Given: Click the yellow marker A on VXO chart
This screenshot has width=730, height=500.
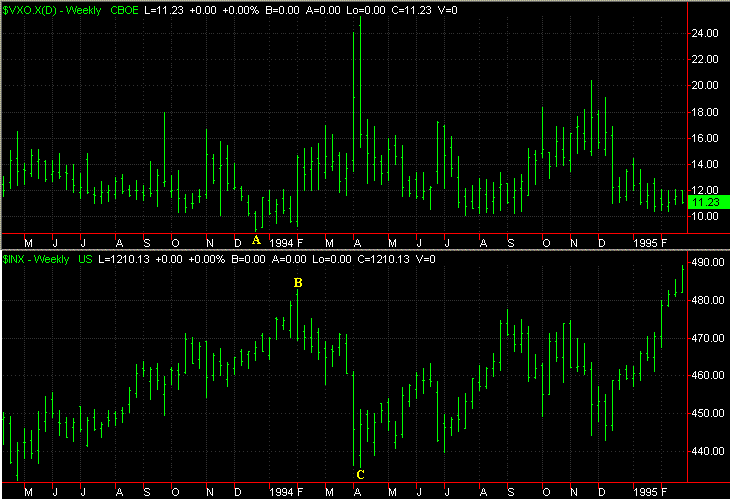Looking at the screenshot, I should tap(256, 240).
